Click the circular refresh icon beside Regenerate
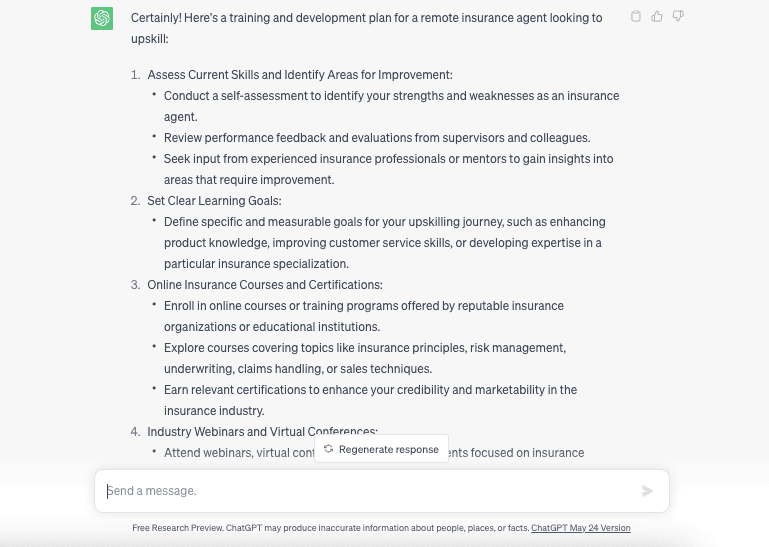The image size is (769, 547). [329, 449]
